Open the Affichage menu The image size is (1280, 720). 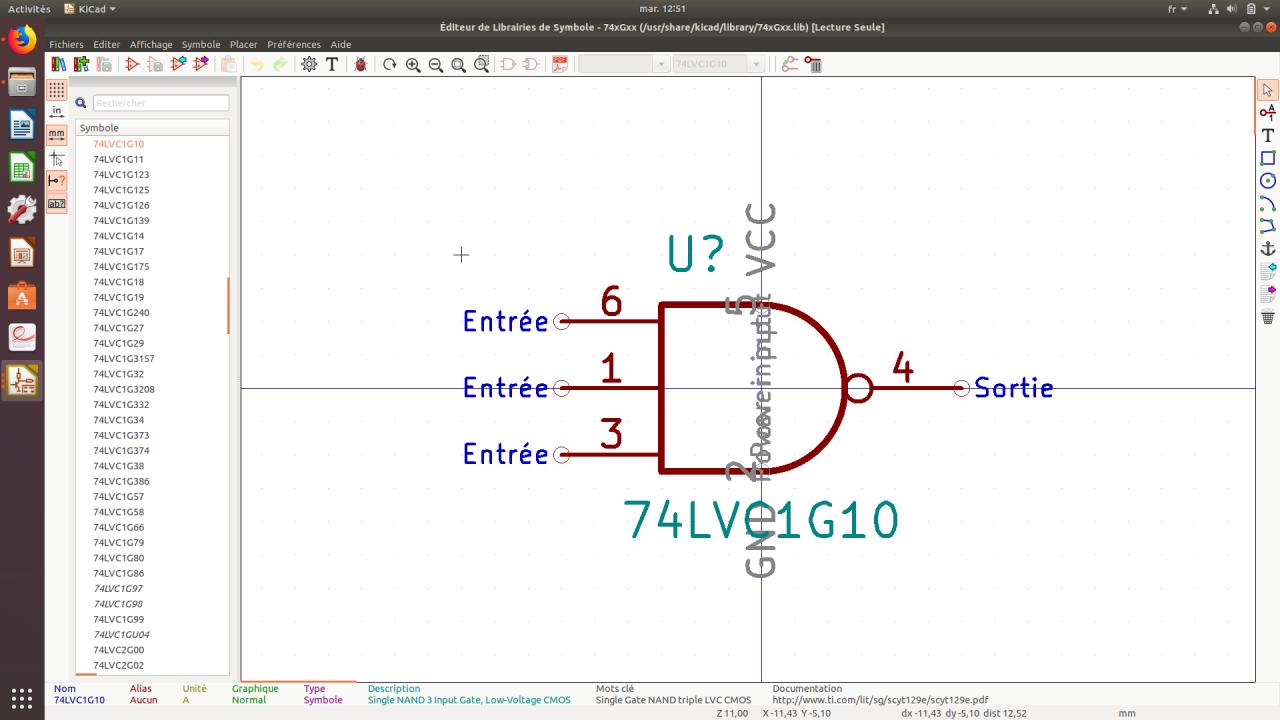pos(151,44)
